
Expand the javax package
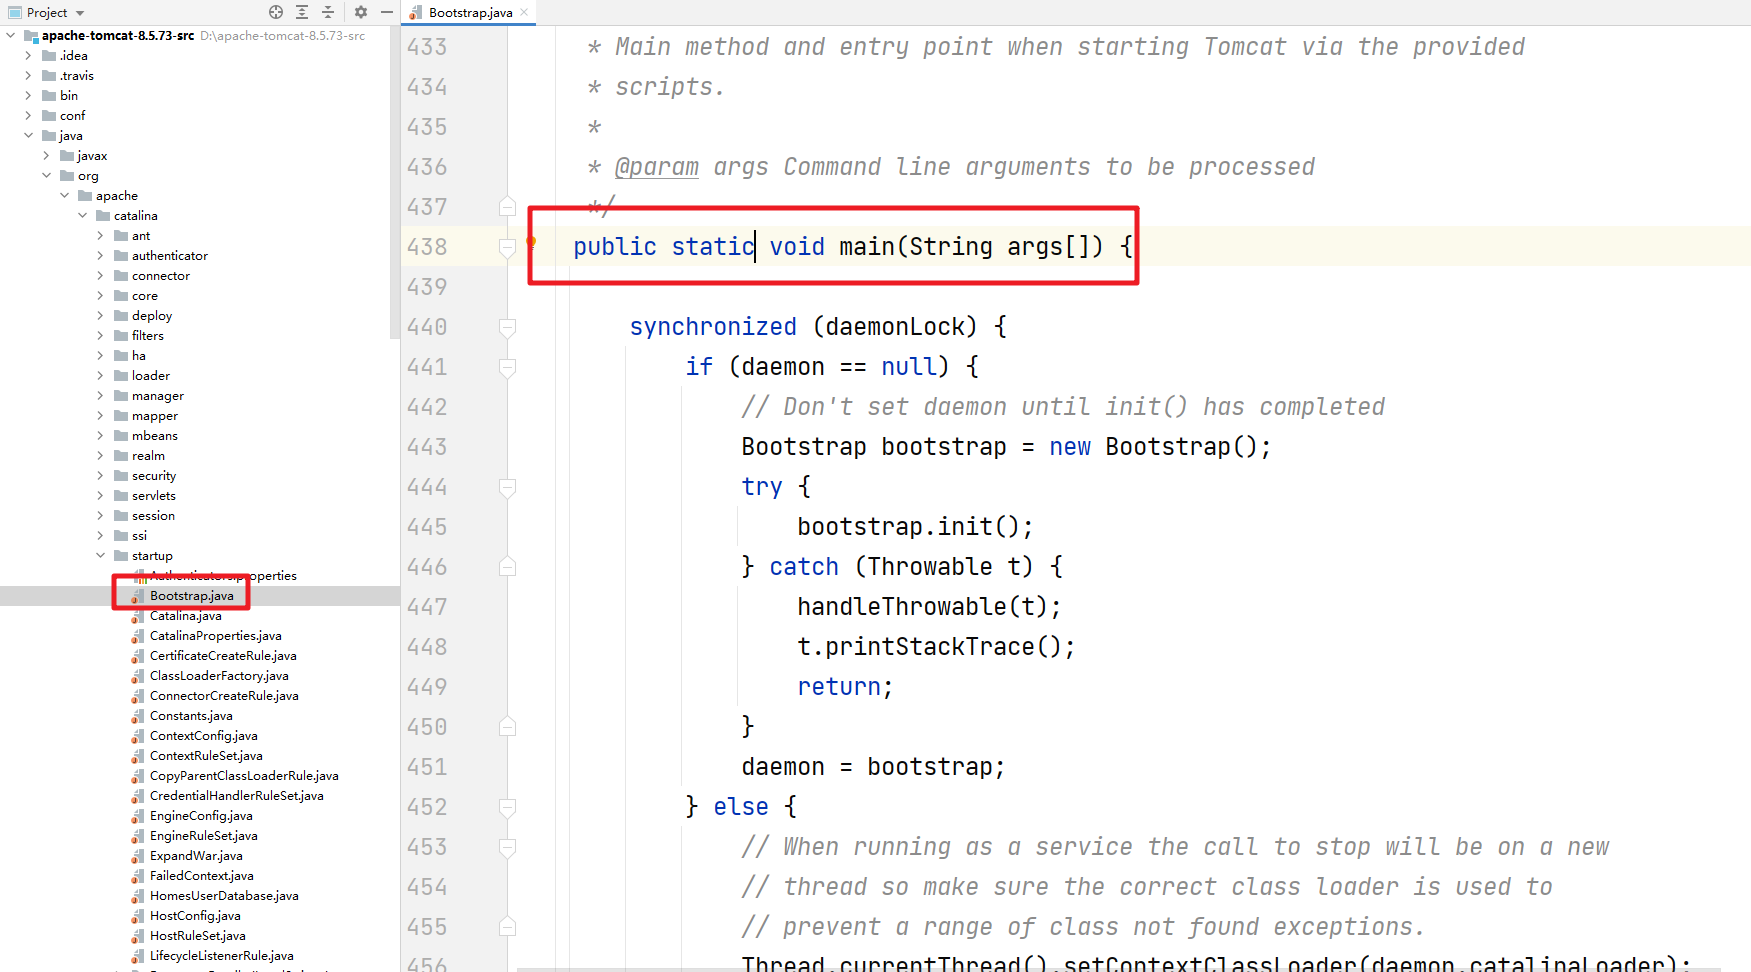coord(46,155)
